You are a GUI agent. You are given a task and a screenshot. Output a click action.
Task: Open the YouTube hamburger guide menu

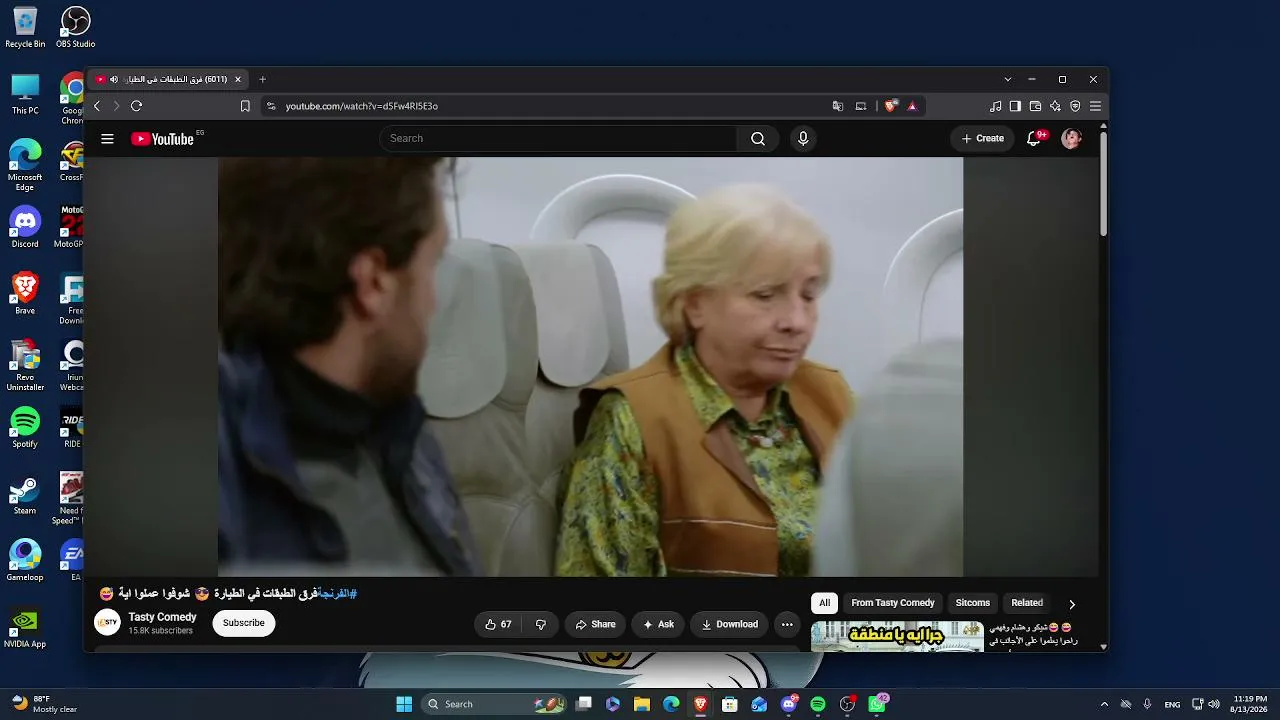(x=107, y=139)
